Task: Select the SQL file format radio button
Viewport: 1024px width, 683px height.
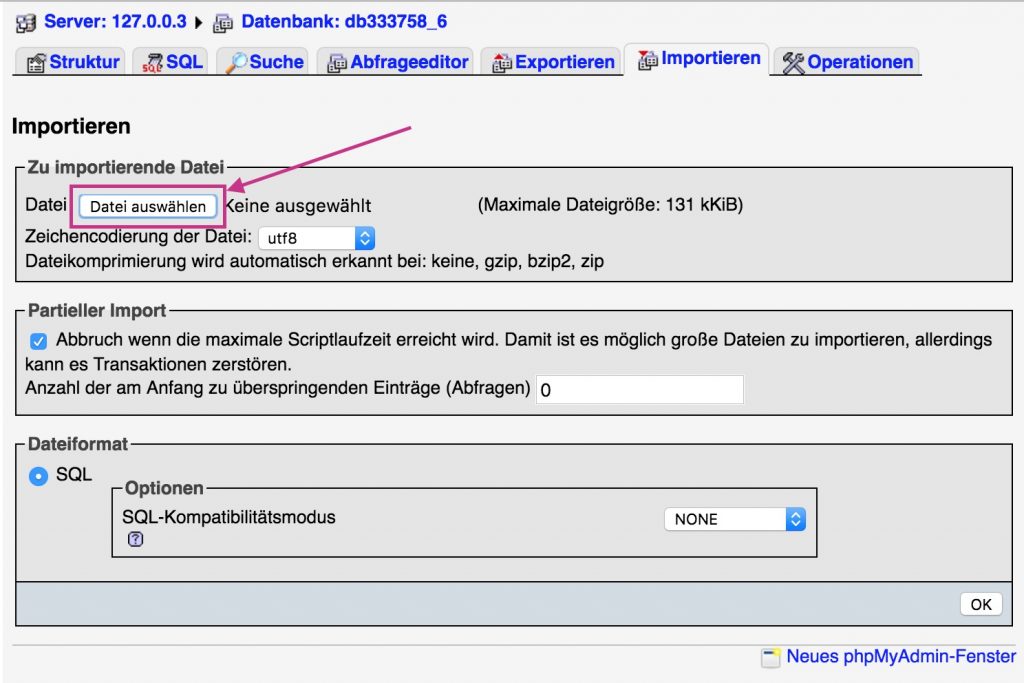Action: coord(38,476)
